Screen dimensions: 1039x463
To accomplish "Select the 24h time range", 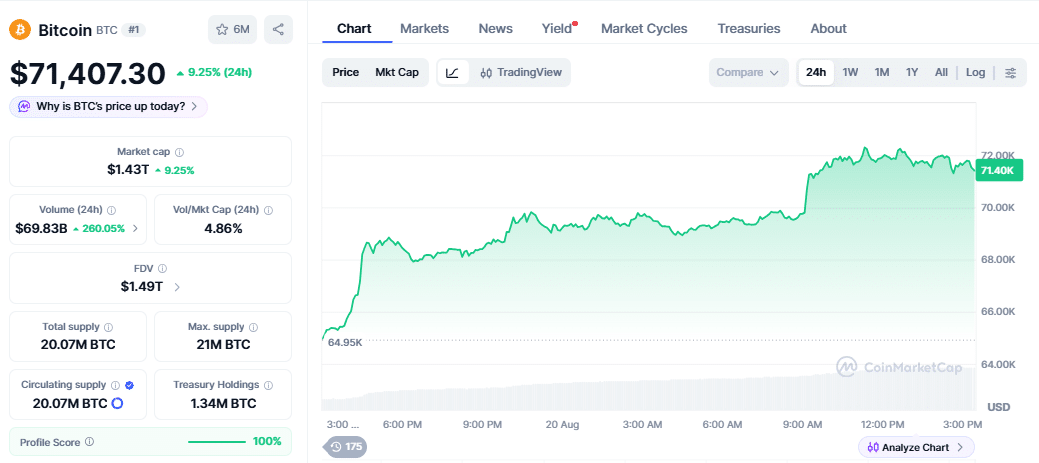I will [x=816, y=72].
